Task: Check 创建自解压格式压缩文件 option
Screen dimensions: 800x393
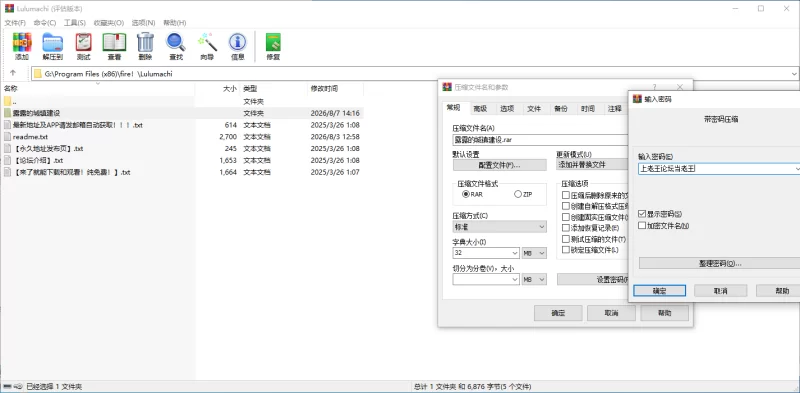Action: coord(566,206)
